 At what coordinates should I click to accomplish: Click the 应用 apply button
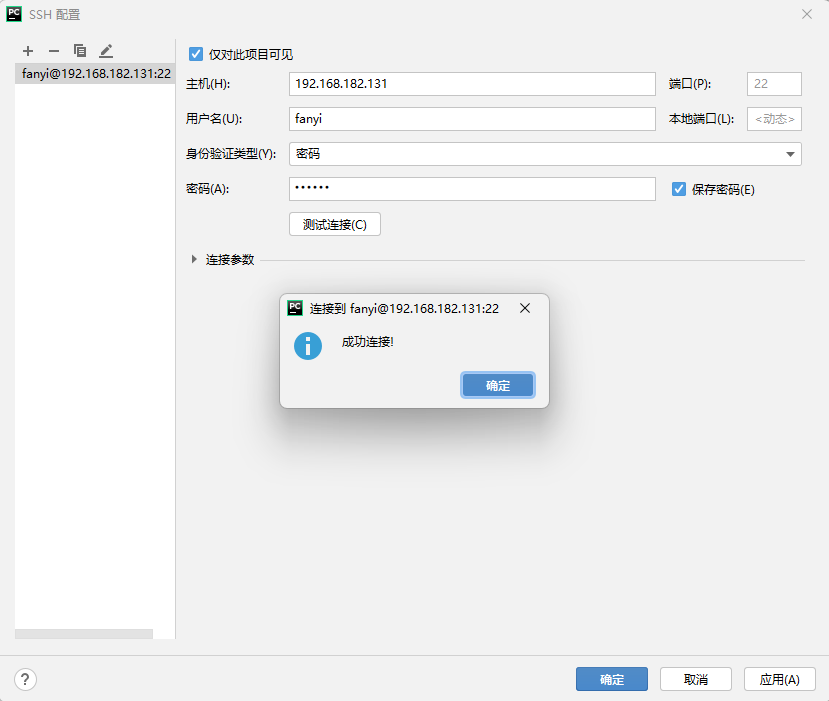(x=780, y=679)
